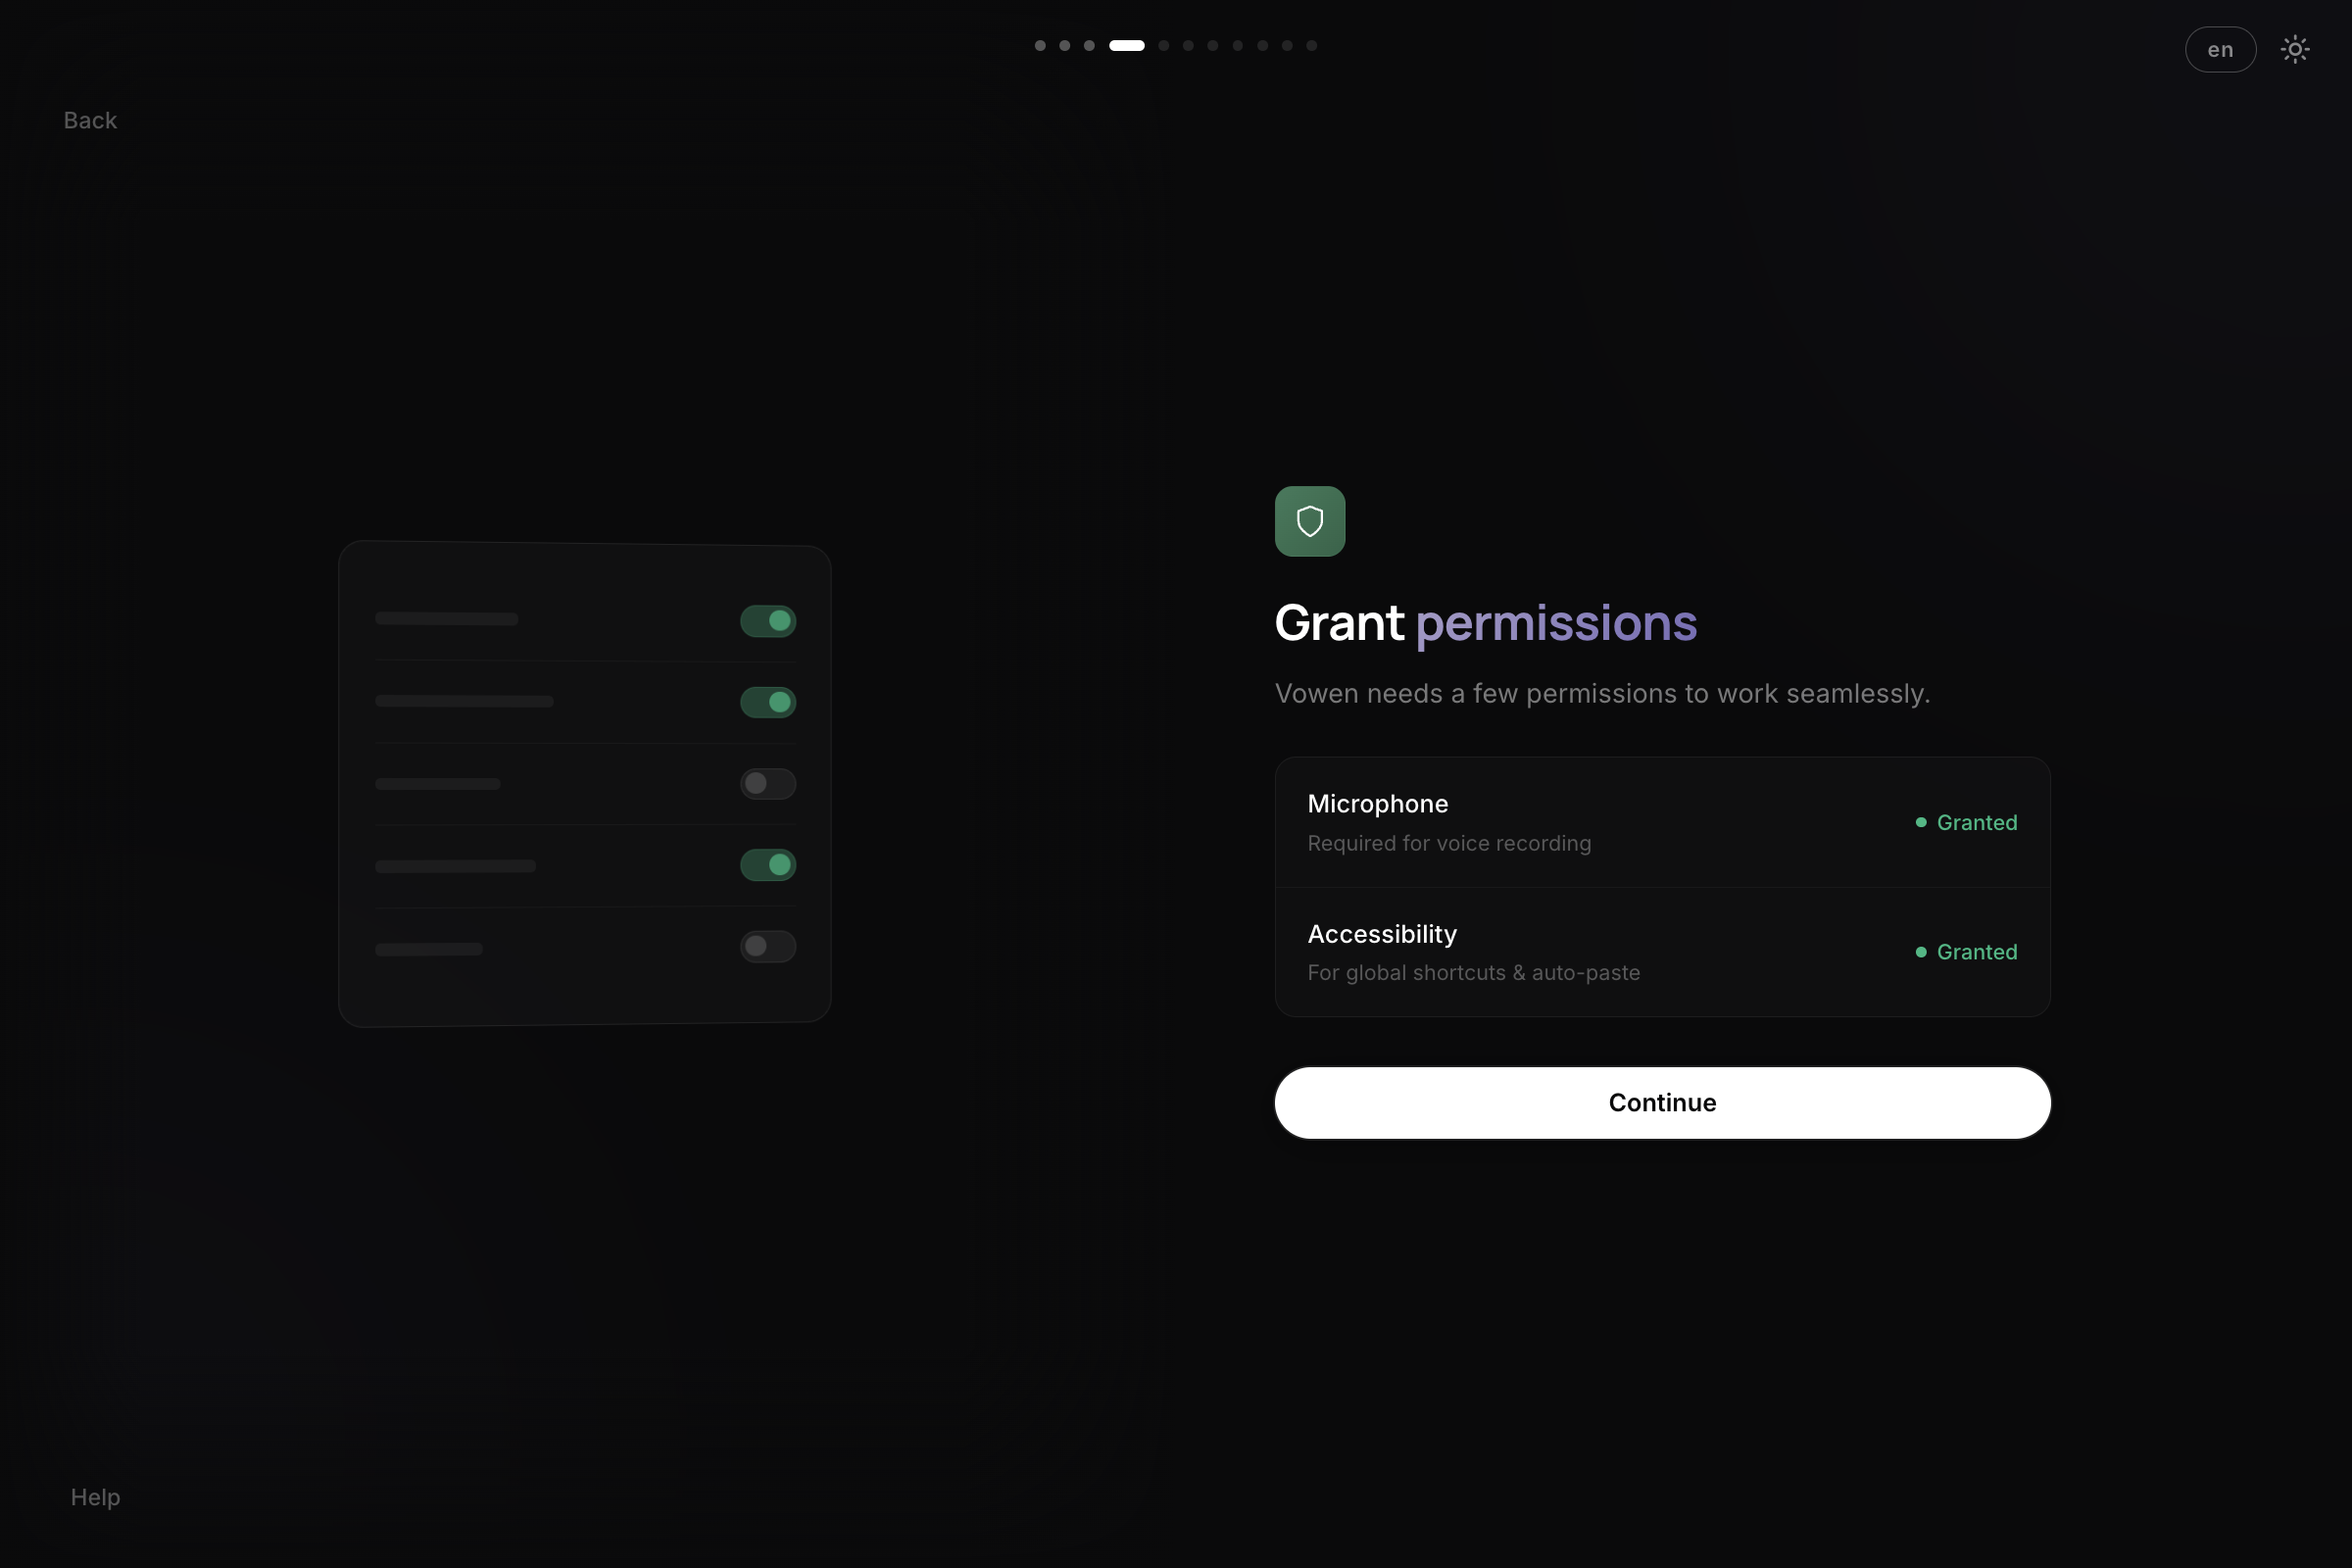Toggle the second switch in illustration card
The height and width of the screenshot is (1568, 2352).
[768, 702]
